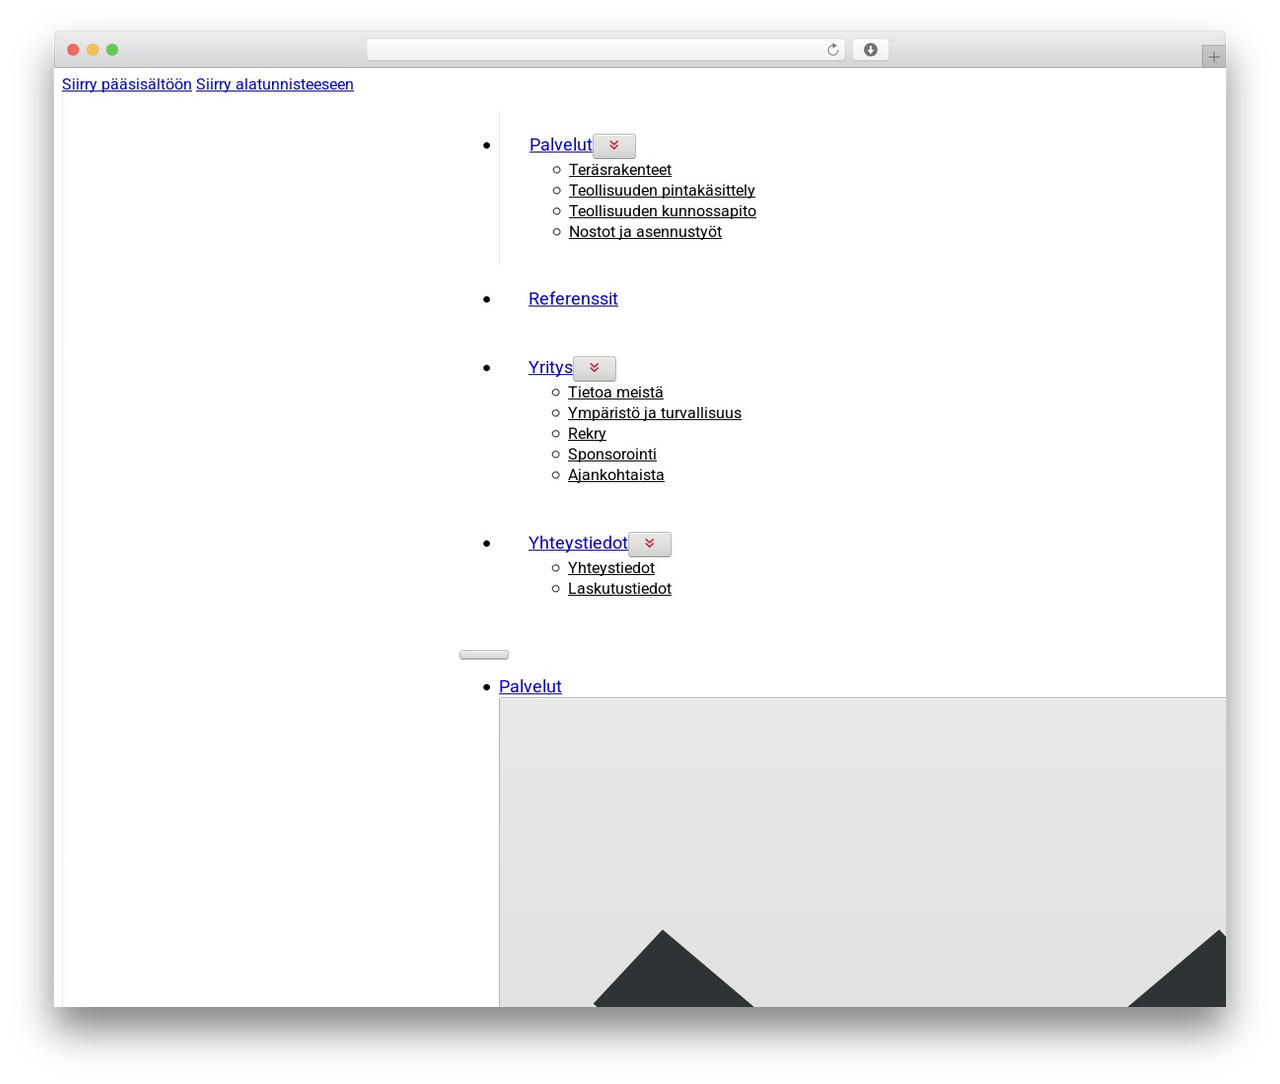Open Tietoa meistä link
This screenshot has height=1084, width=1280.
pyautogui.click(x=615, y=392)
